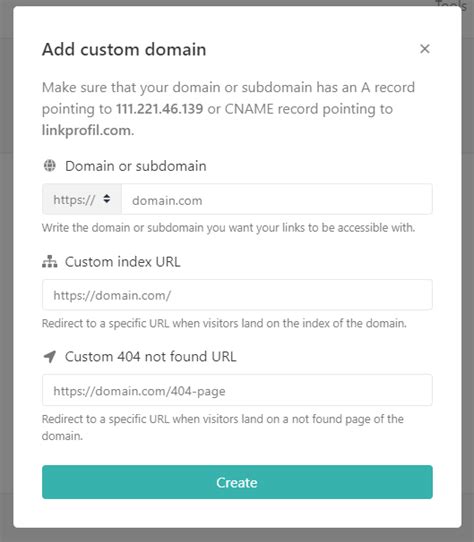Click the hint about not found page redirect

click(x=223, y=427)
